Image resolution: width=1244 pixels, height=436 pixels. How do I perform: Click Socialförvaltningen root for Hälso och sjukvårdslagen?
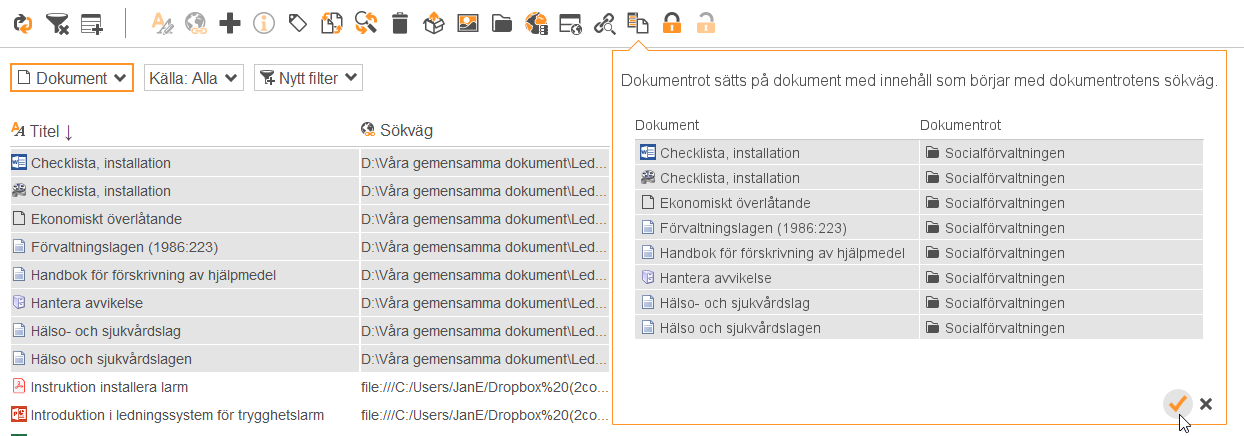click(1004, 328)
